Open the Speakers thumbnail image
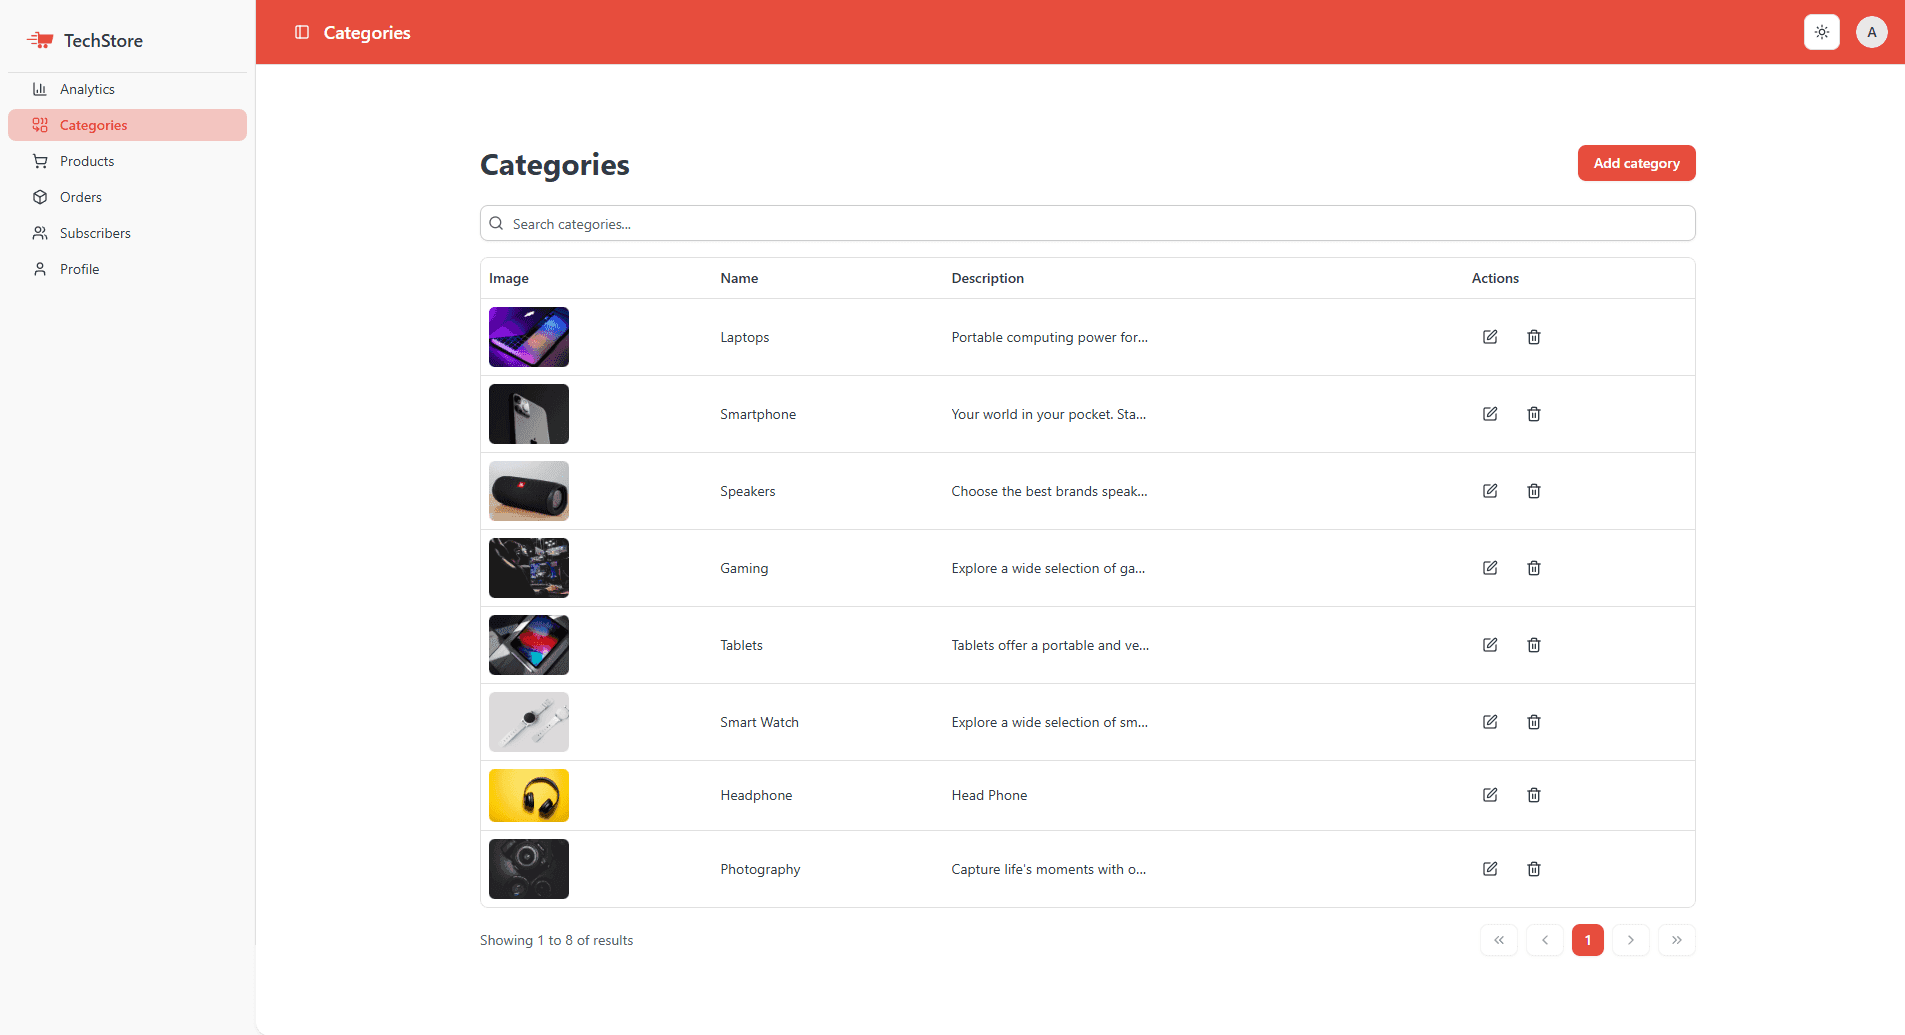This screenshot has width=1905, height=1035. (529, 491)
